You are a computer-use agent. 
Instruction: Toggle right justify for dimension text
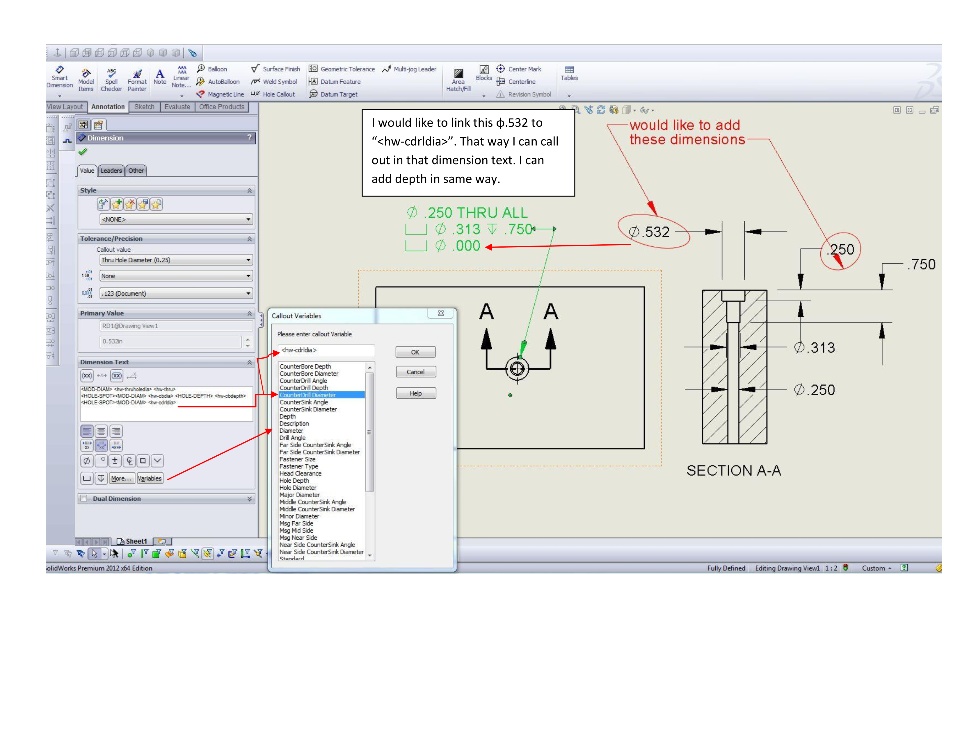[x=115, y=431]
